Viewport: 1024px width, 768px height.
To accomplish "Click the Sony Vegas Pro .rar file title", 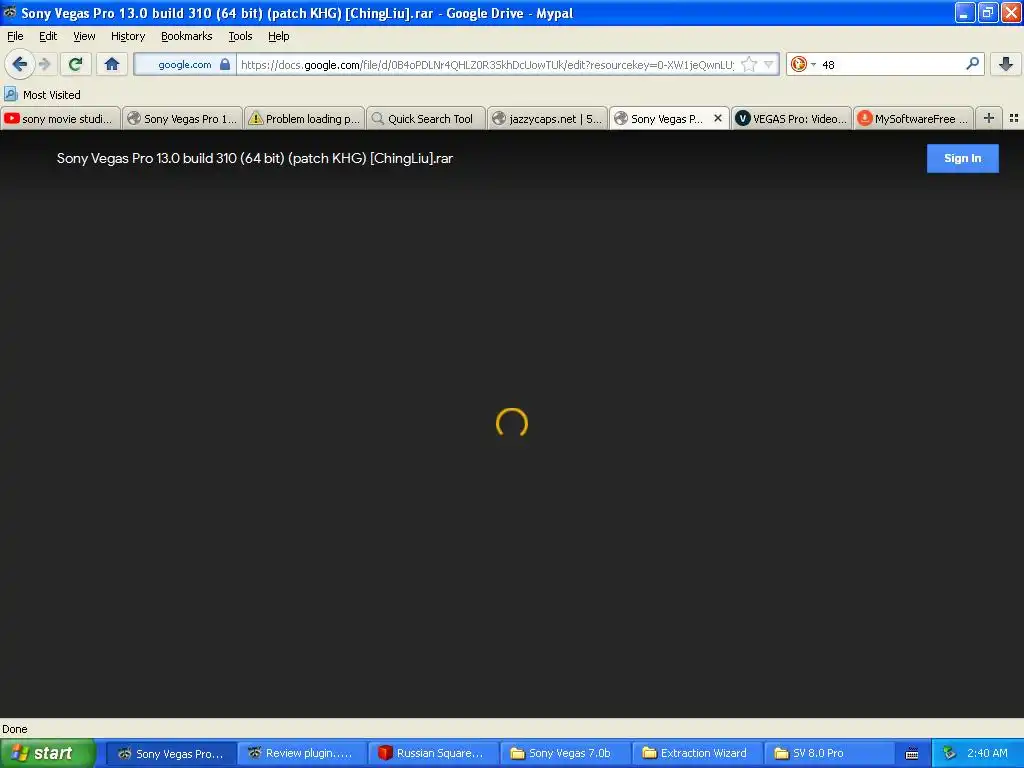I will 255,158.
